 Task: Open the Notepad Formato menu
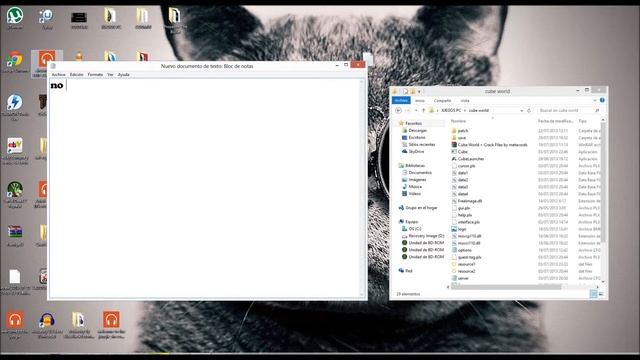[x=96, y=75]
